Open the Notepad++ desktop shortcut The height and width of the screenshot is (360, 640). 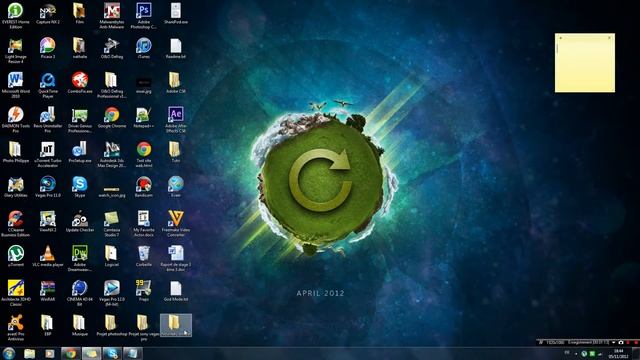[144, 118]
